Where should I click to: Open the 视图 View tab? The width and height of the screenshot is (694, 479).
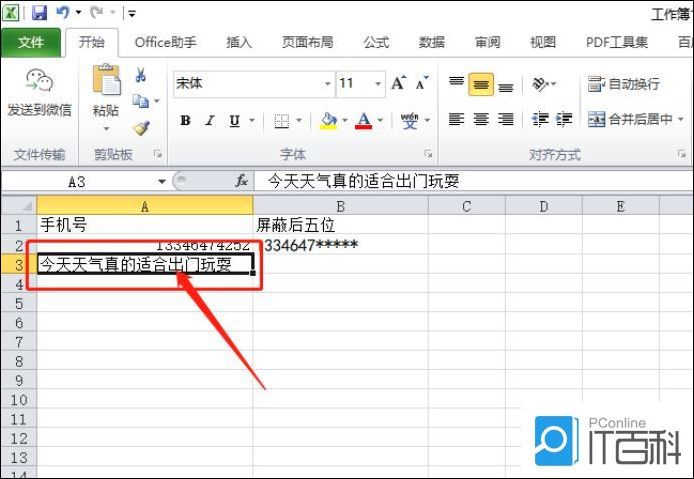(x=543, y=42)
